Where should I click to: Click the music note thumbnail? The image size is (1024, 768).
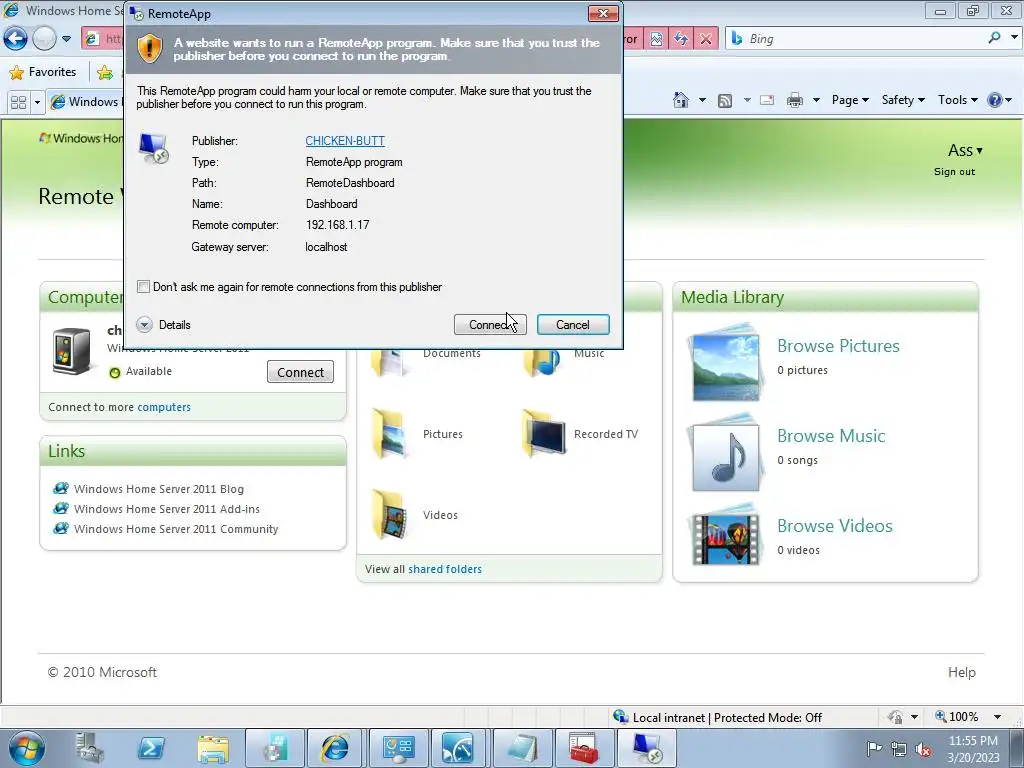pos(725,453)
